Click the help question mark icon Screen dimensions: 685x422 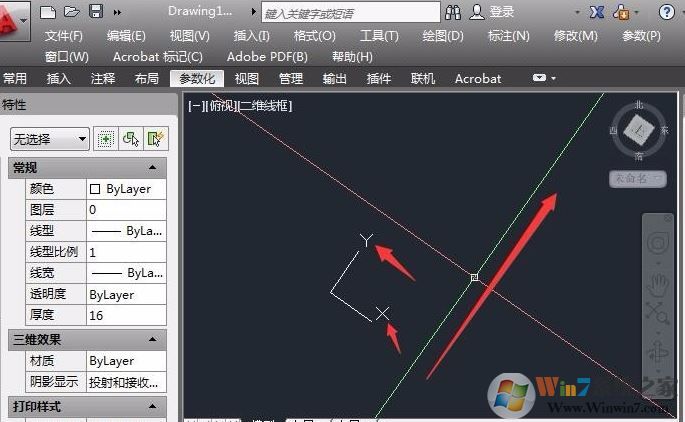pyautogui.click(x=667, y=12)
